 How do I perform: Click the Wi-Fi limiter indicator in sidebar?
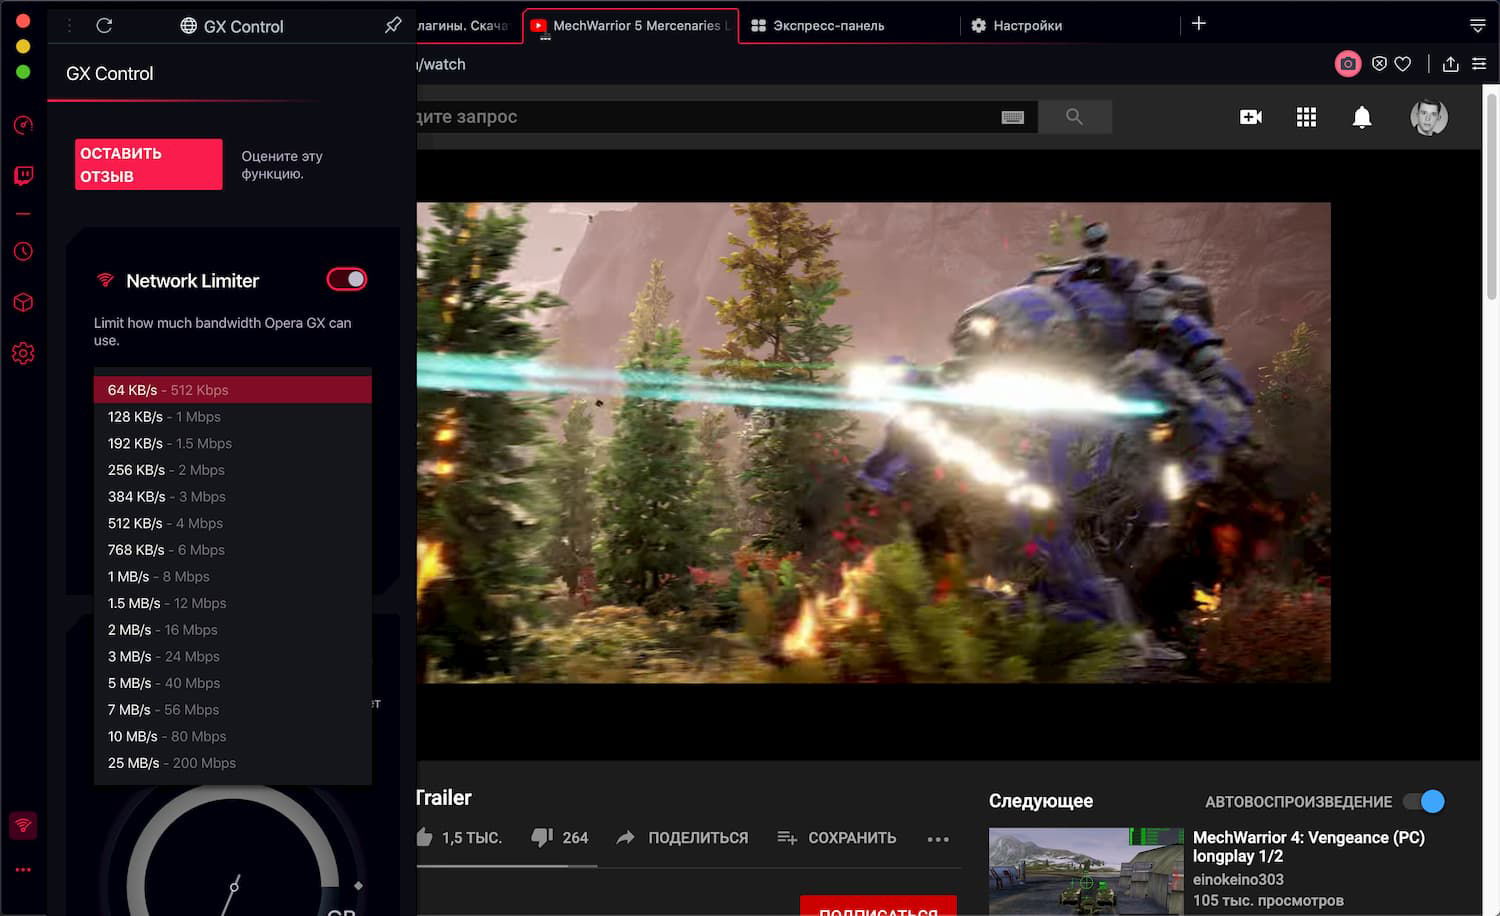click(23, 825)
